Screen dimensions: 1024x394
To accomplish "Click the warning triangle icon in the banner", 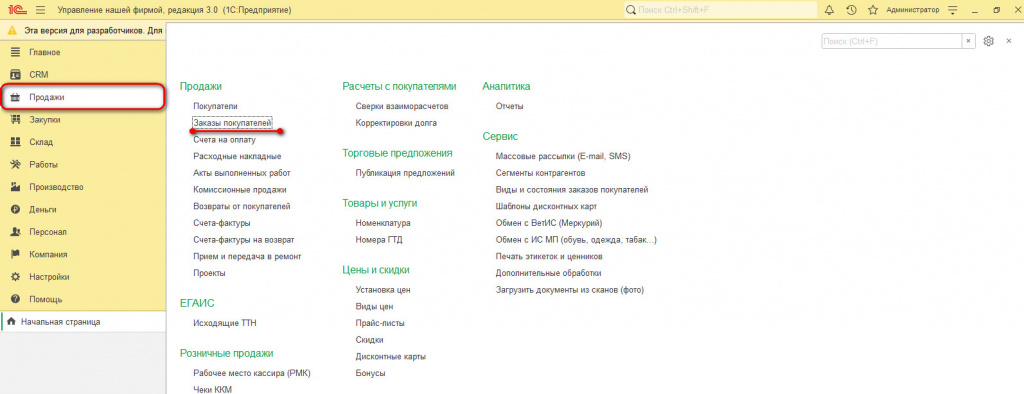I will pos(12,30).
